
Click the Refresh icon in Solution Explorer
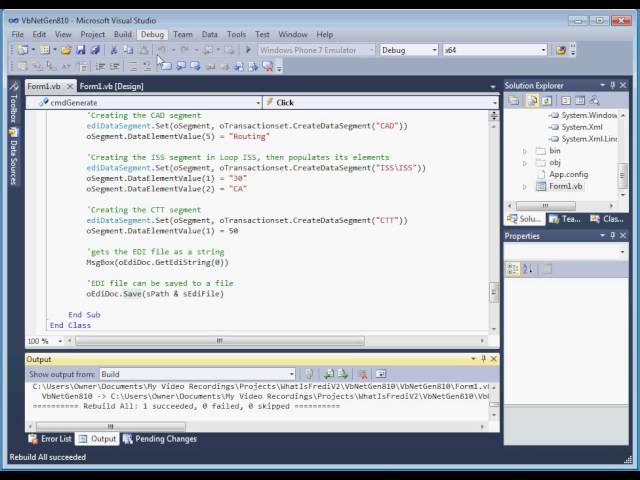(547, 100)
